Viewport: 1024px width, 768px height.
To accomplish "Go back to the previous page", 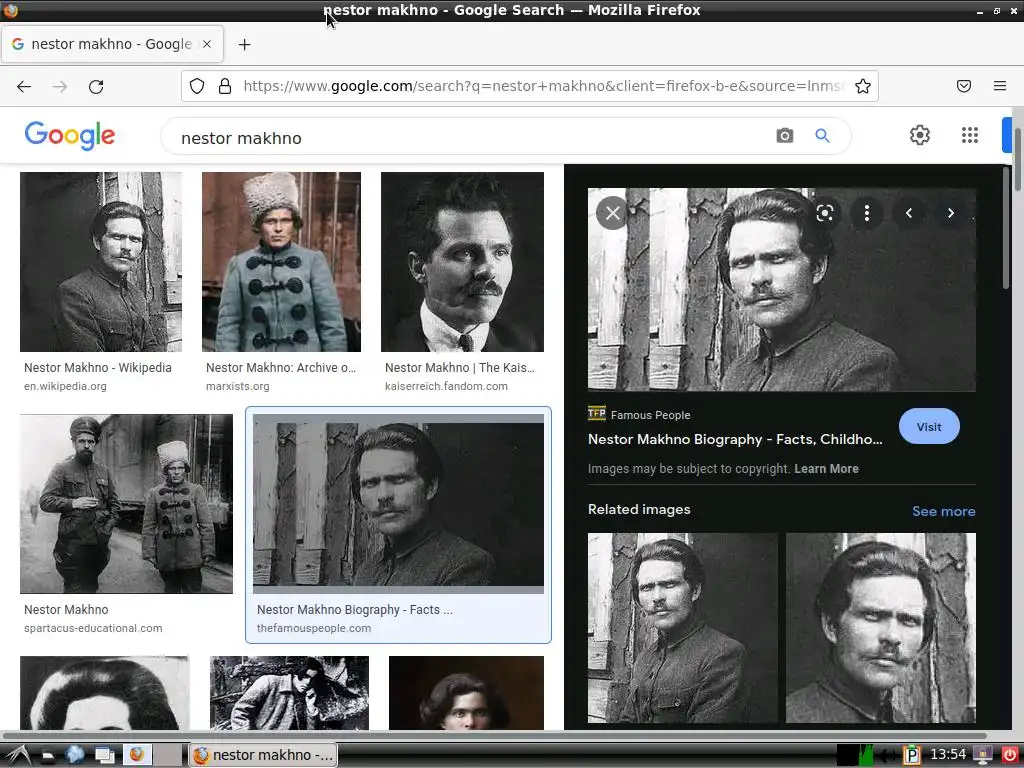I will point(24,86).
